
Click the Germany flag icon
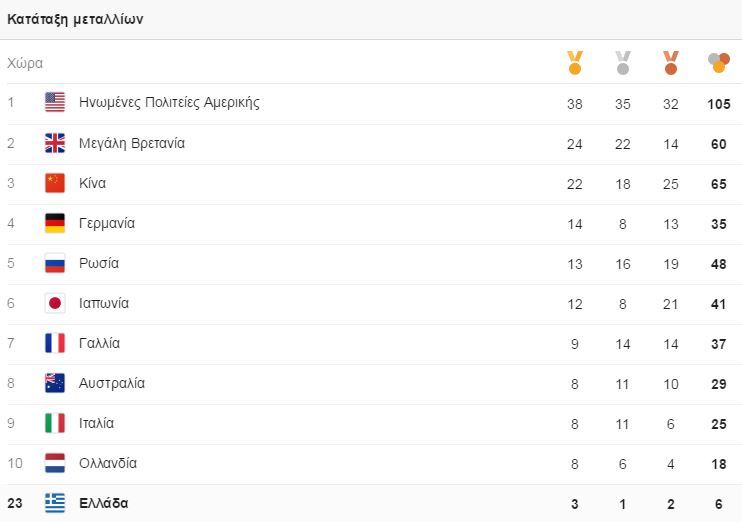(55, 223)
